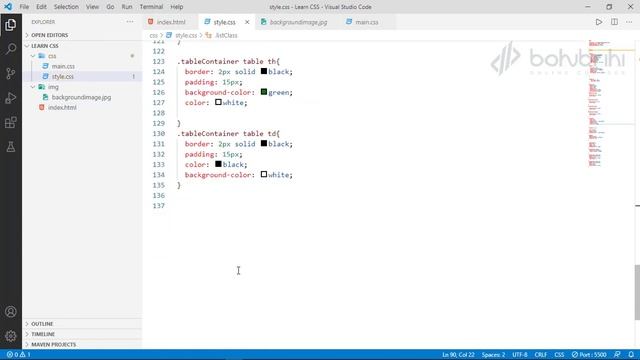This screenshot has height=360, width=640.
Task: Click the editor vertical scrollbar thumb
Action: [637, 293]
